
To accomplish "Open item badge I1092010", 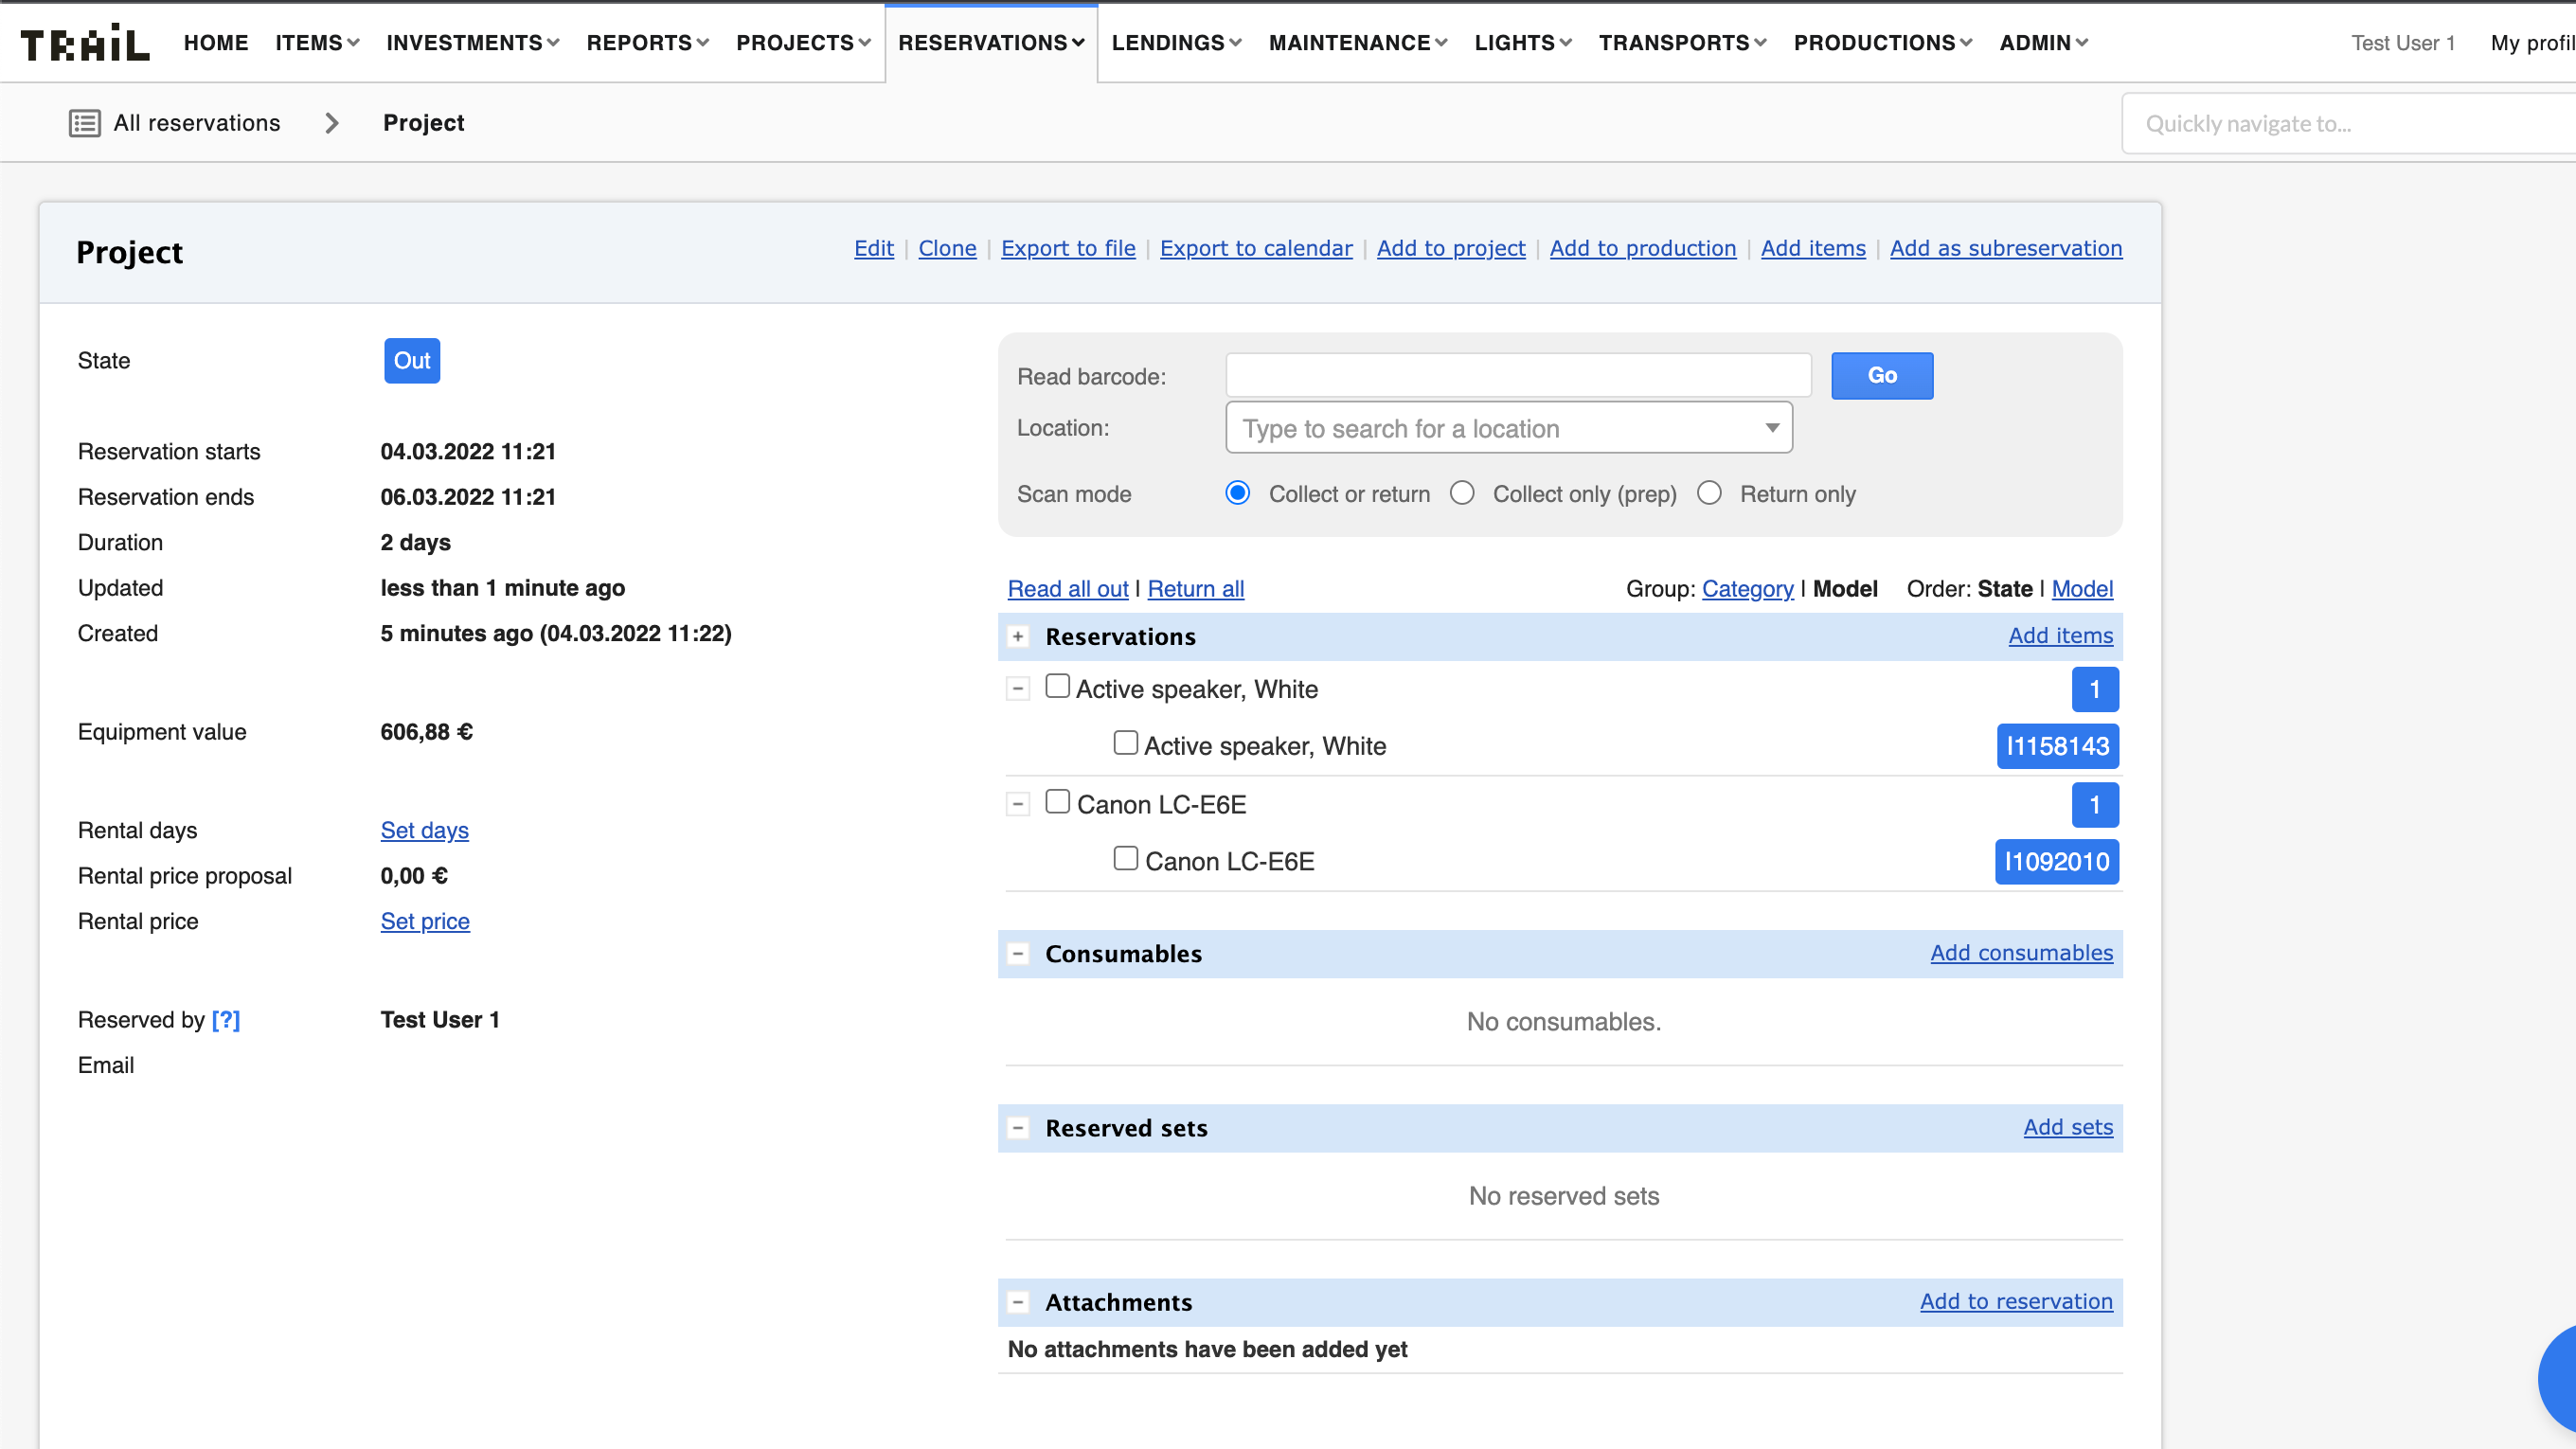I will coord(2057,861).
